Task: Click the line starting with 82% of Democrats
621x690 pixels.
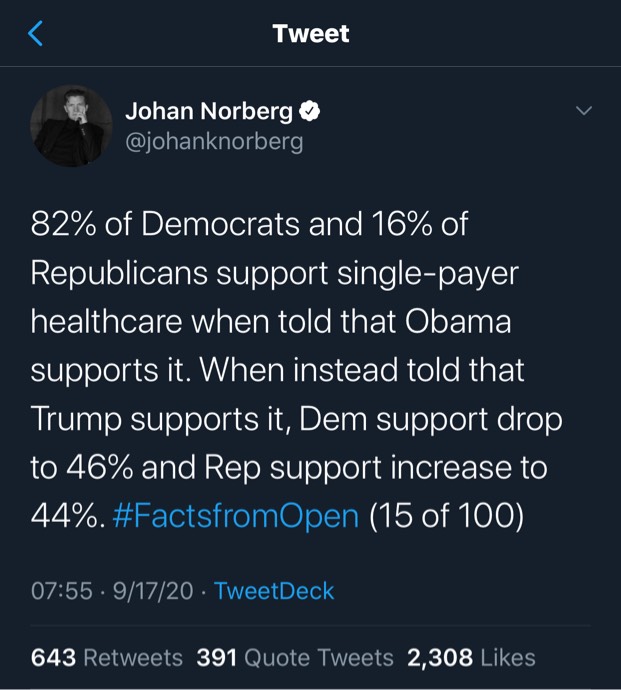Action: [249, 224]
